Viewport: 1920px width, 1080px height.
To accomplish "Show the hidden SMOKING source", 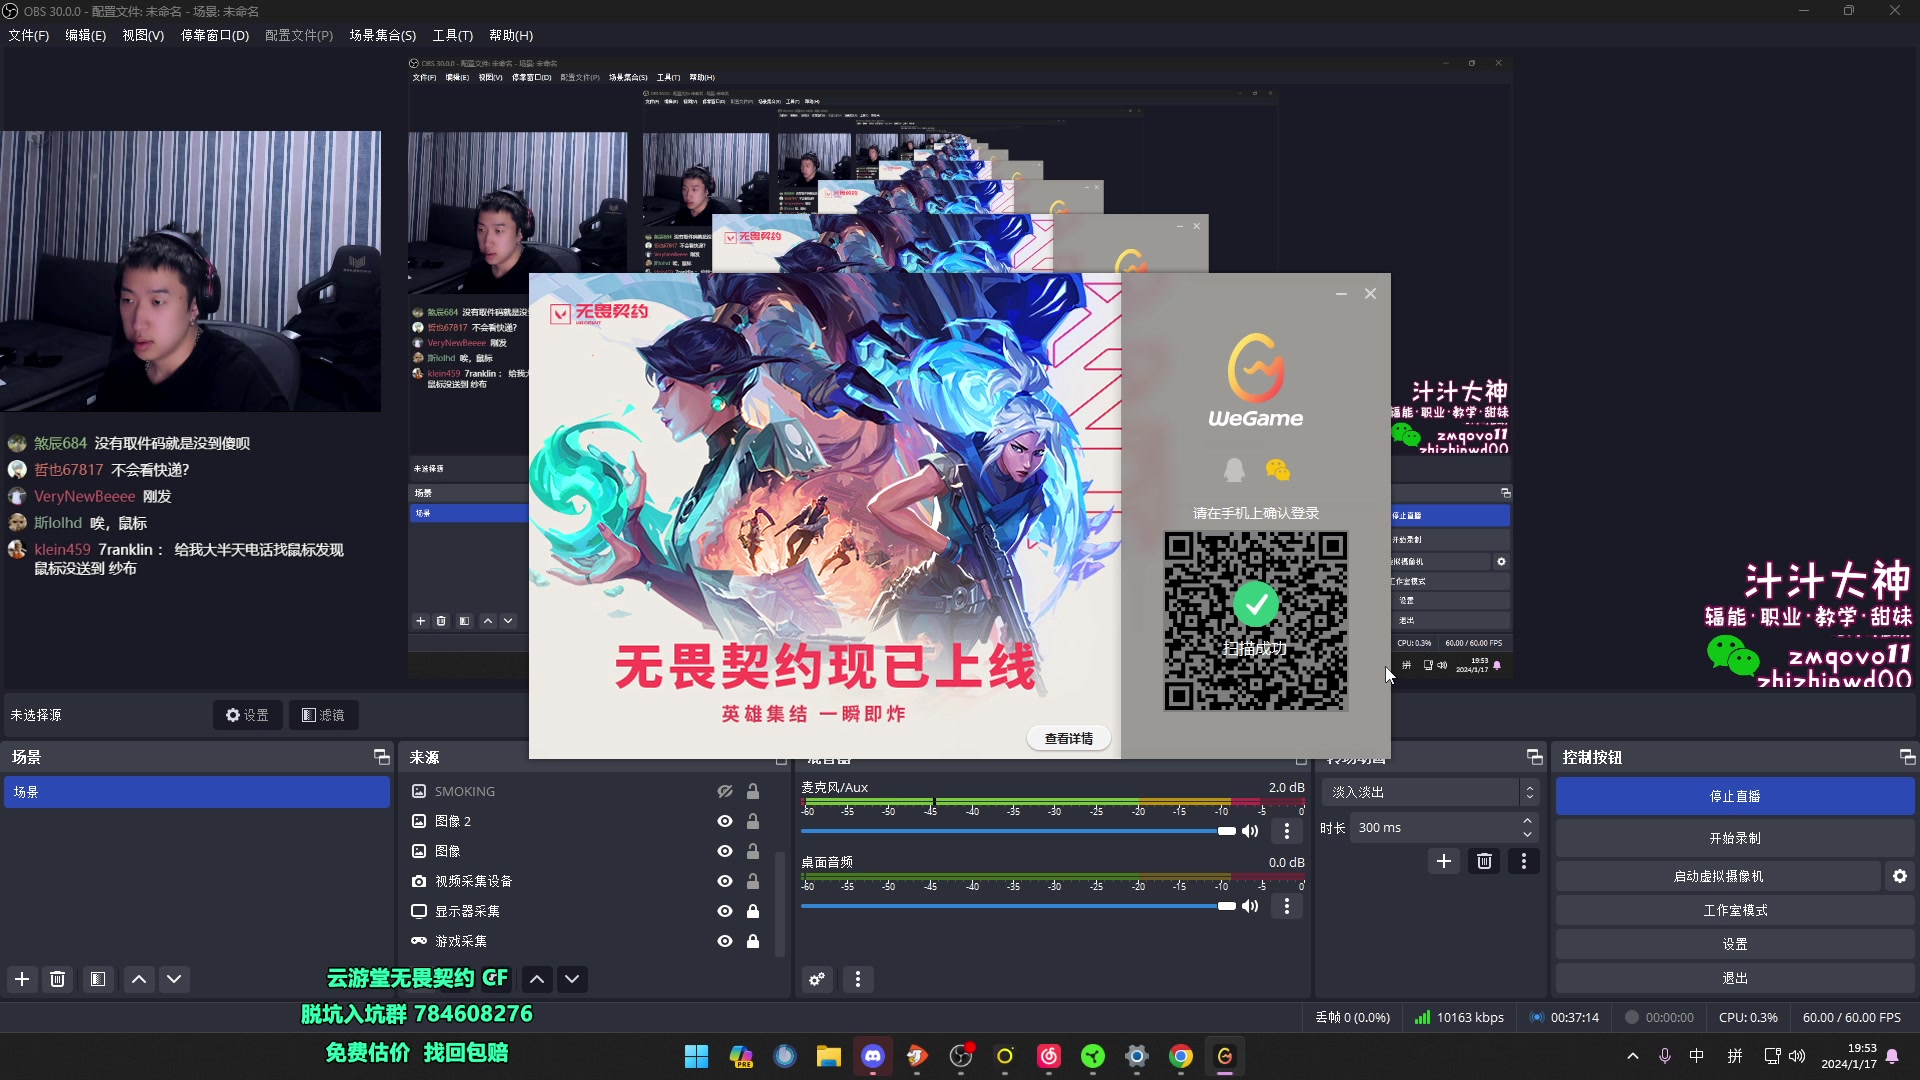I will [725, 791].
